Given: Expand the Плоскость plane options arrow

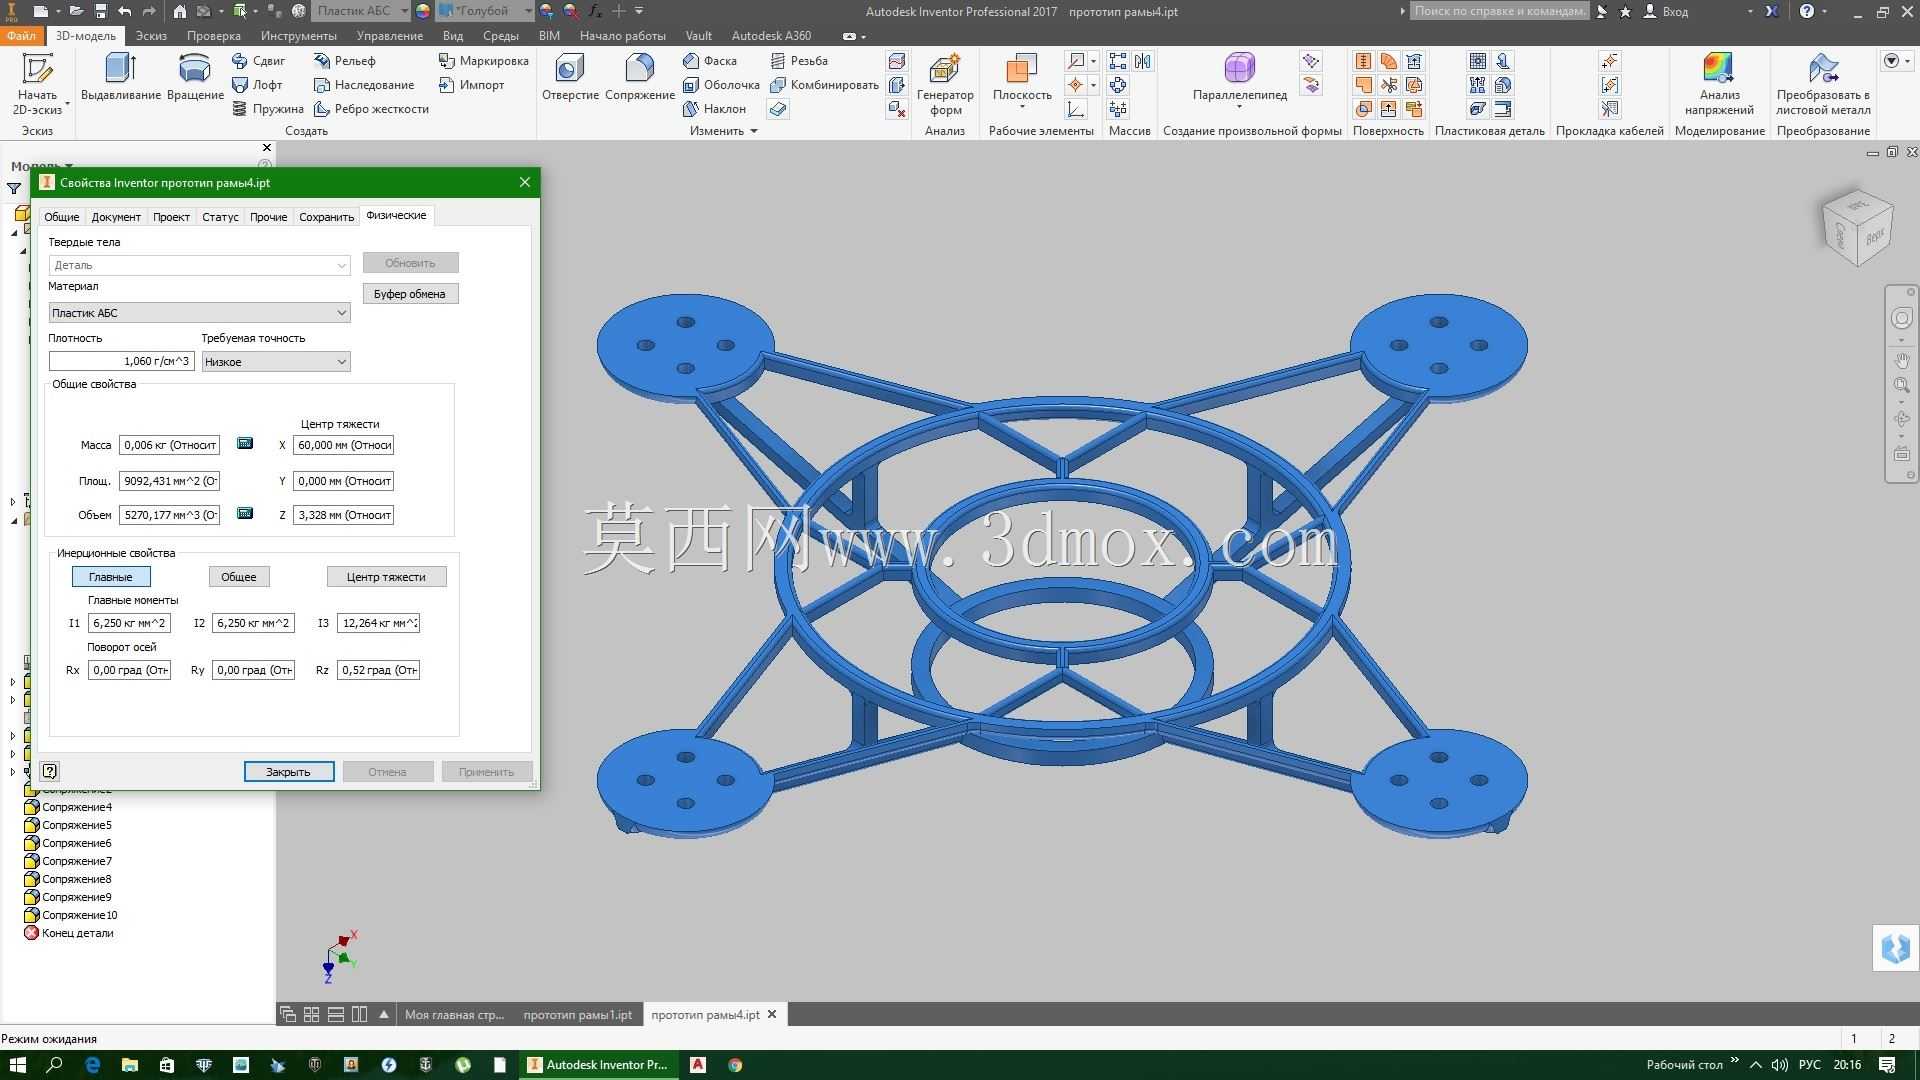Looking at the screenshot, I should point(1022,107).
